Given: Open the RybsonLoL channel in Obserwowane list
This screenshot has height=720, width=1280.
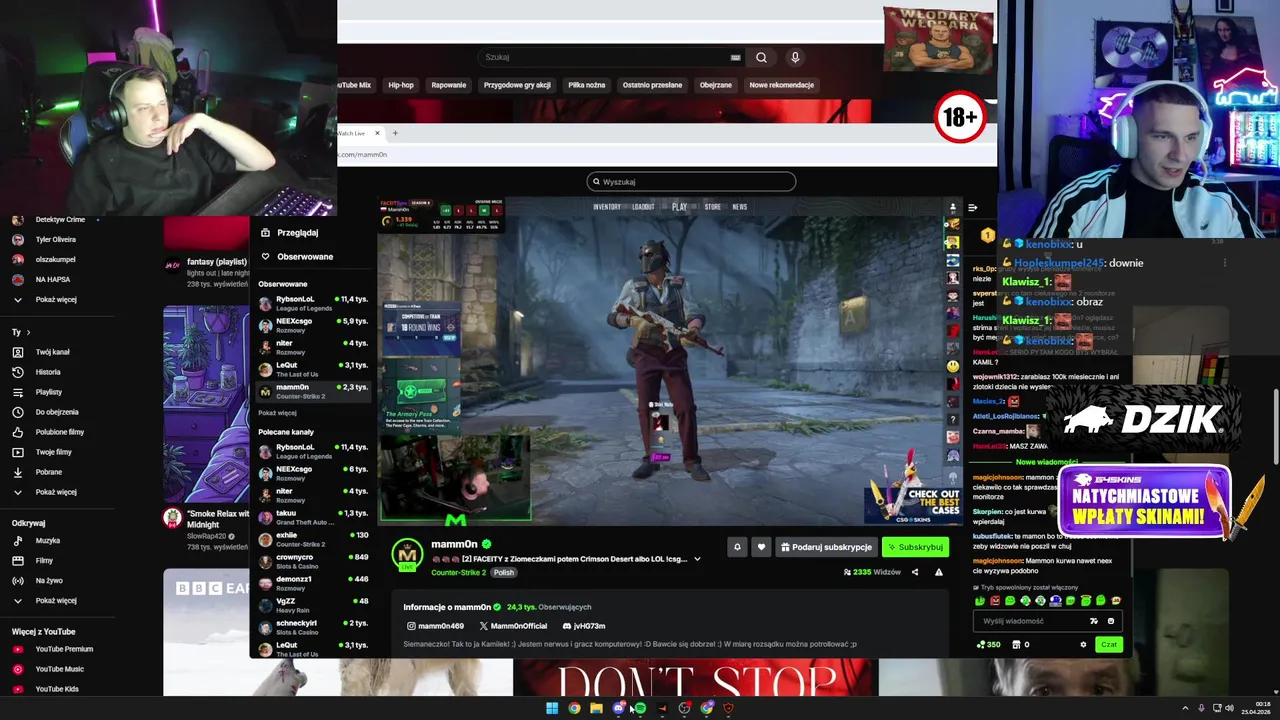Looking at the screenshot, I should tap(313, 303).
